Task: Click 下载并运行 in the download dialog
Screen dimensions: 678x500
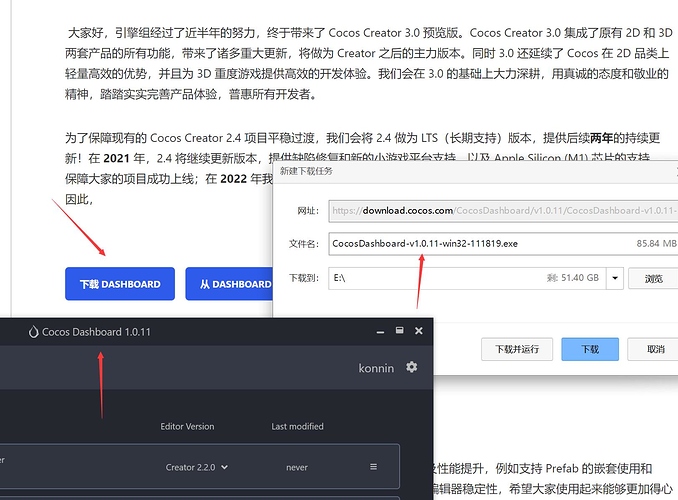Action: coord(517,349)
